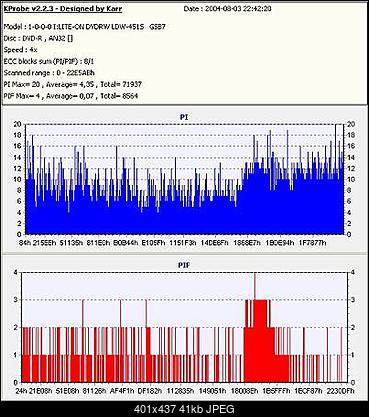
Task: Click the Scanned range line
Action: pyautogui.click(x=49, y=73)
